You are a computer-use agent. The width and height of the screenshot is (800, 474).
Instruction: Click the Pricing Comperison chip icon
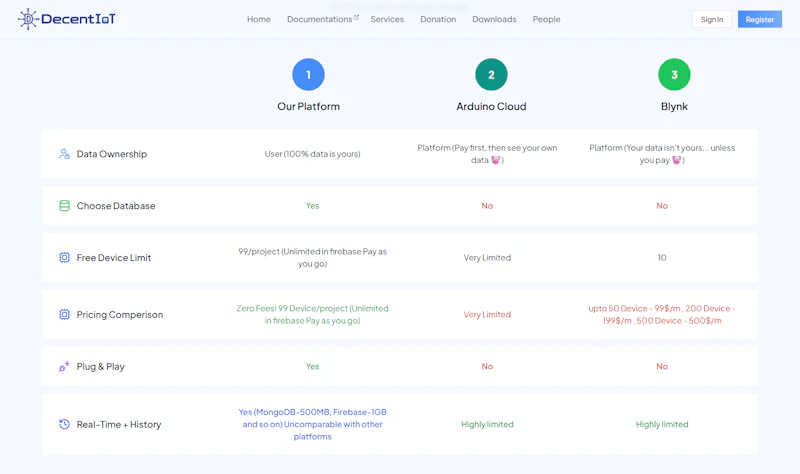[64, 314]
